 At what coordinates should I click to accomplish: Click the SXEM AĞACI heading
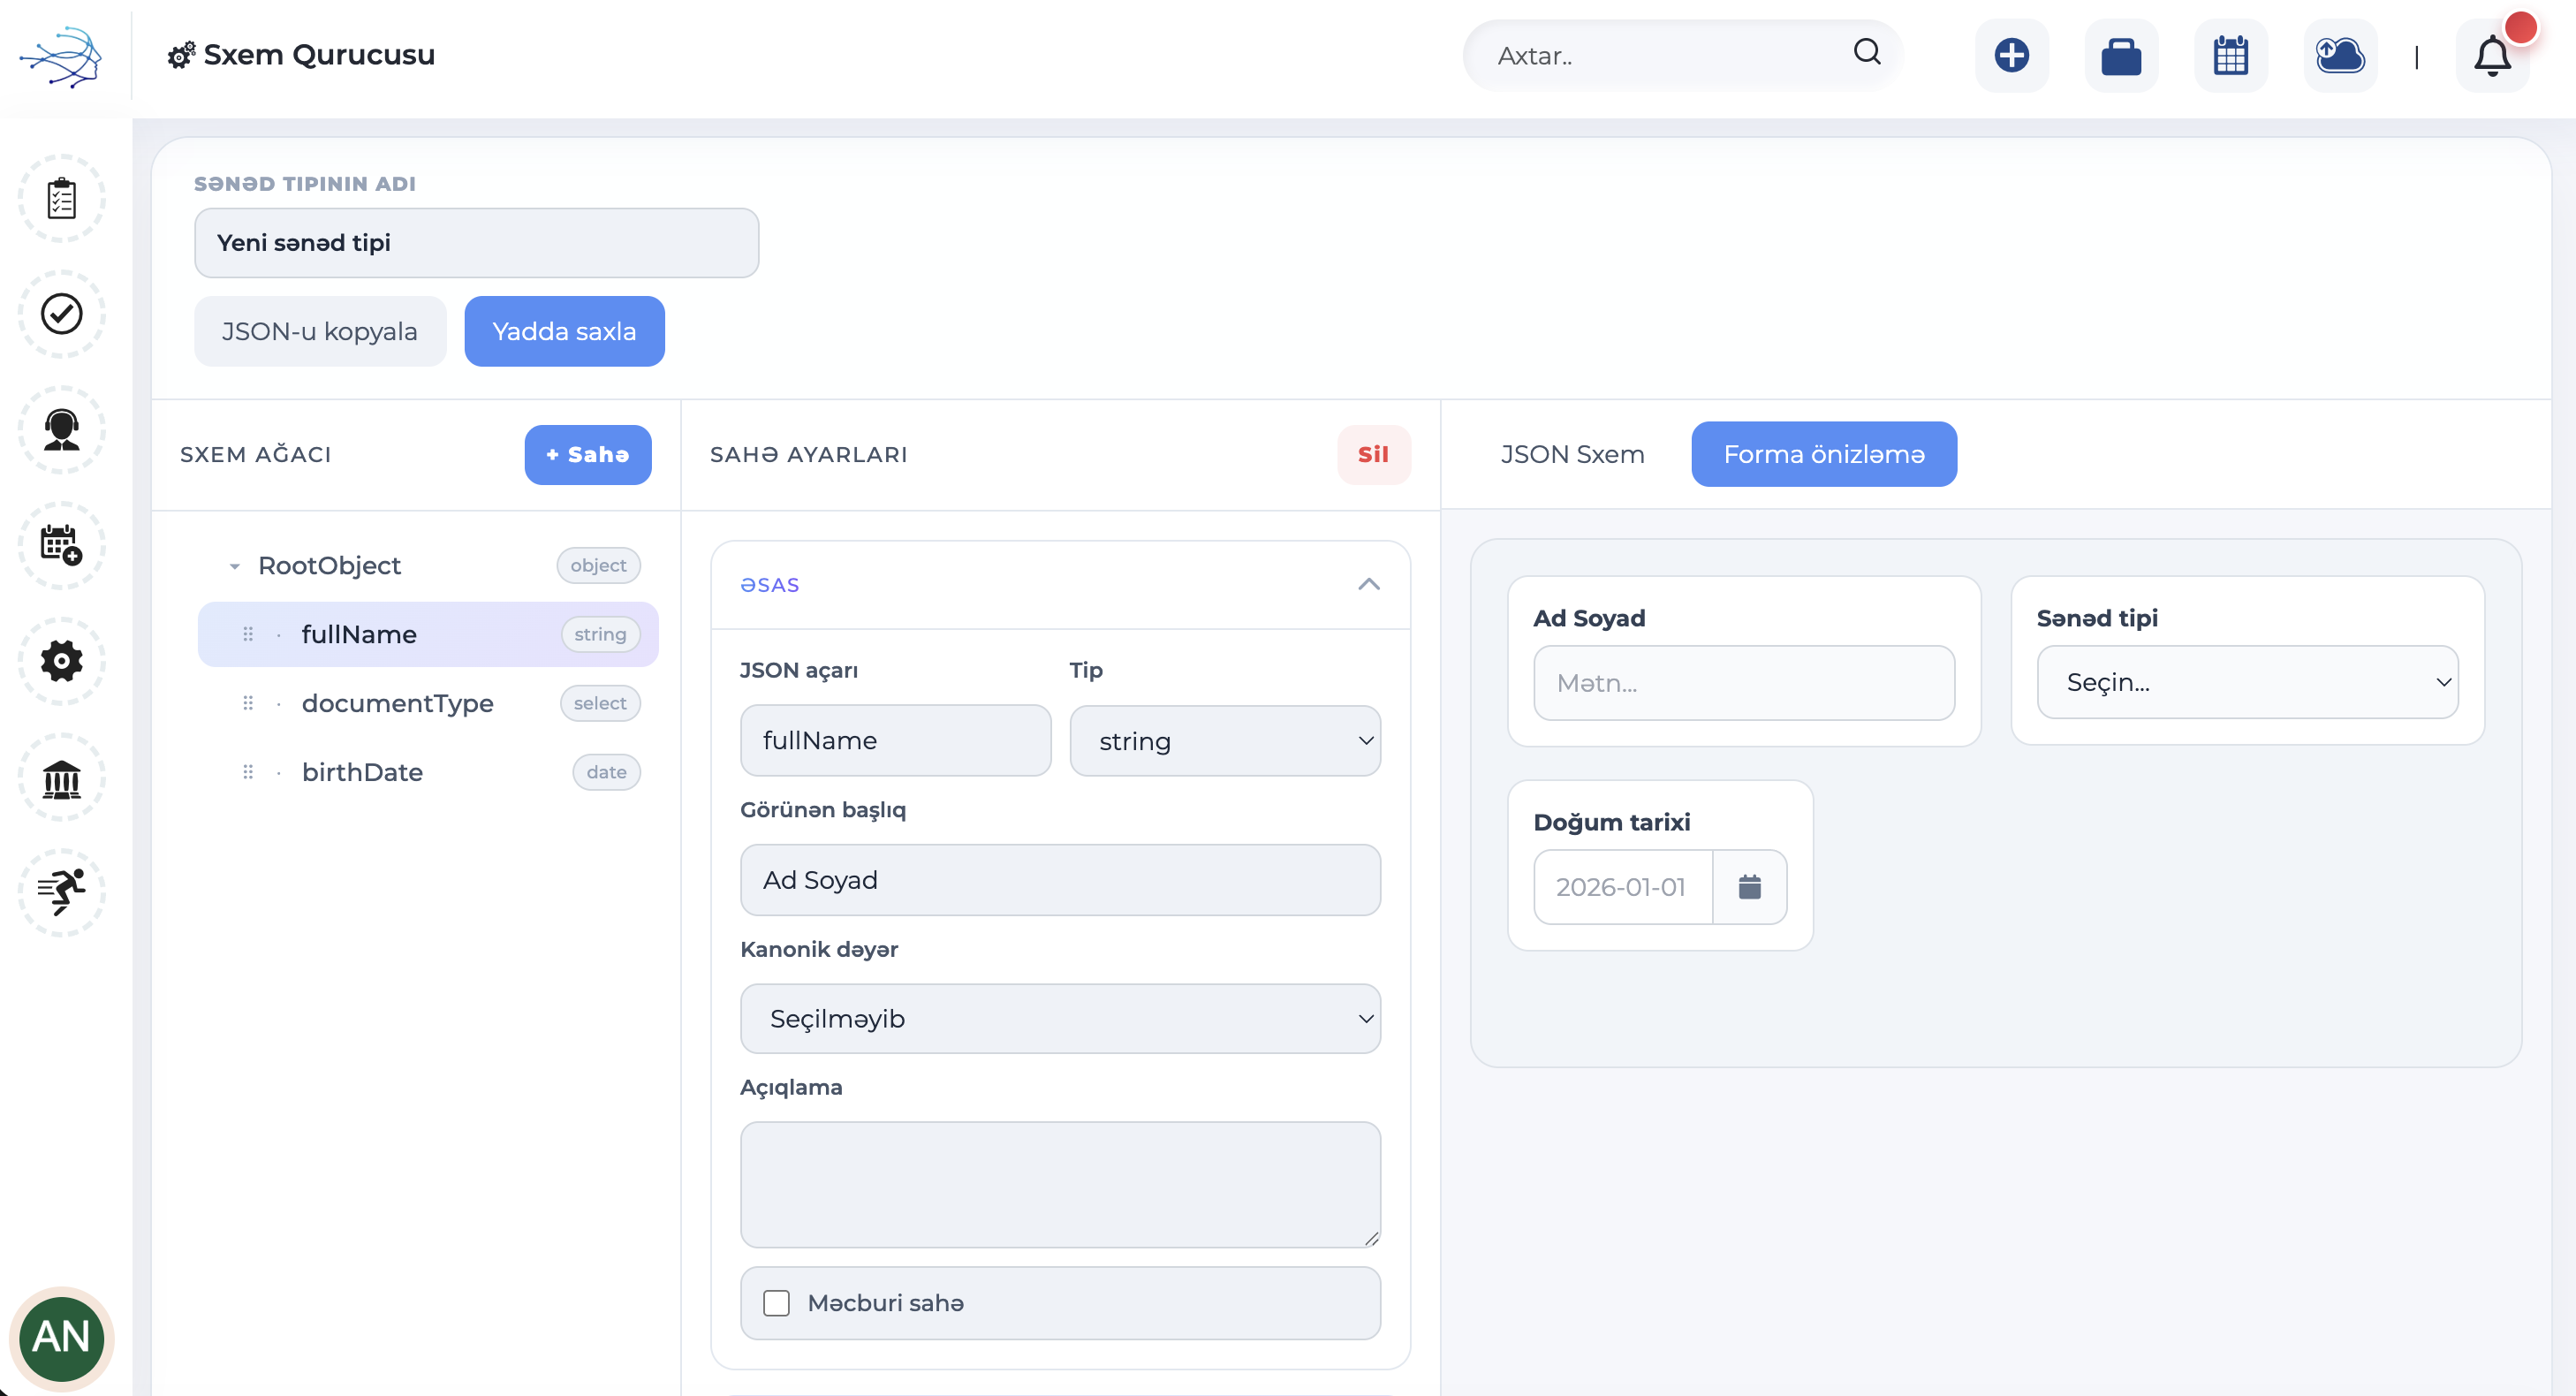pyautogui.click(x=256, y=455)
